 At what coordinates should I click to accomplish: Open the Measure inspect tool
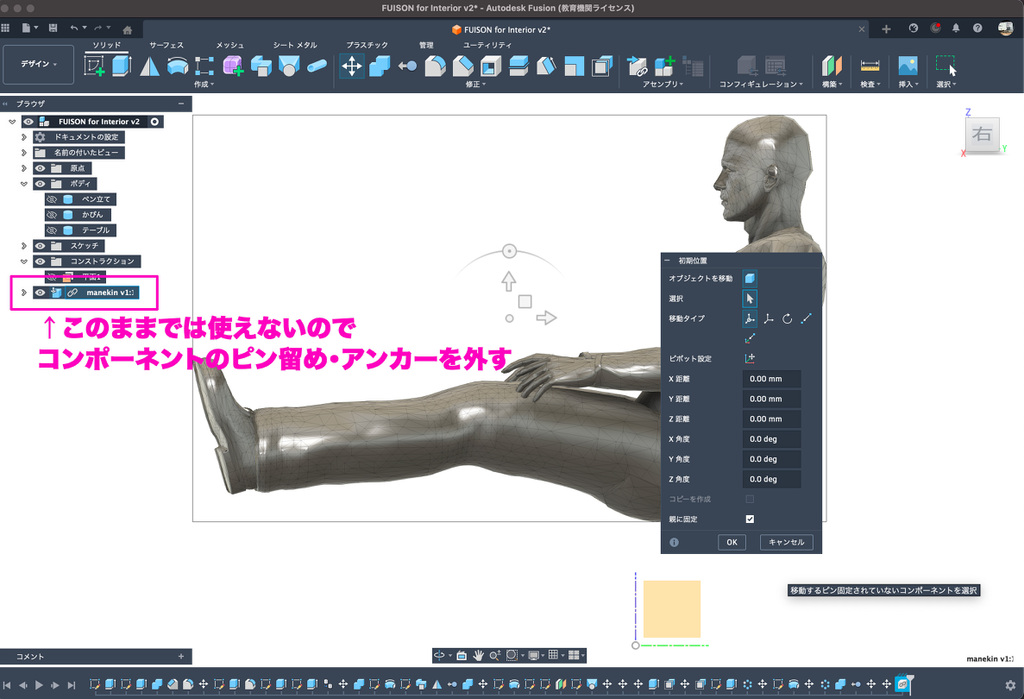870,66
